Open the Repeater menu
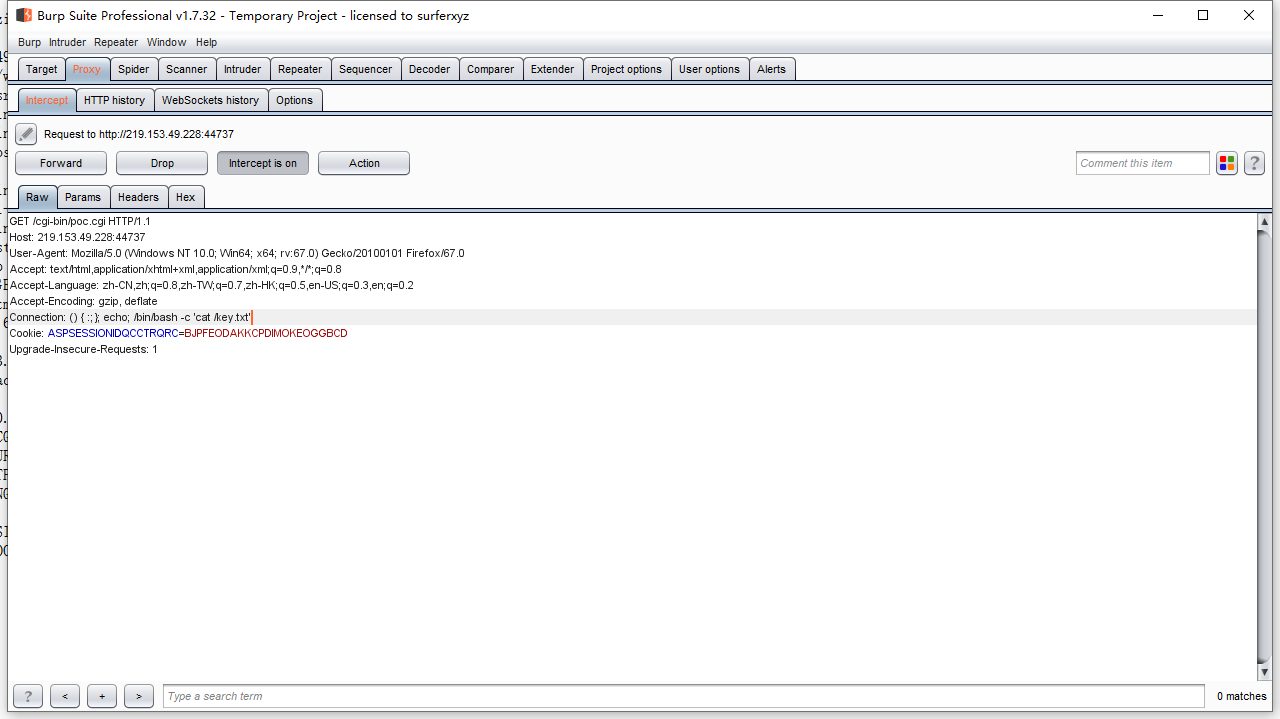 pyautogui.click(x=116, y=42)
